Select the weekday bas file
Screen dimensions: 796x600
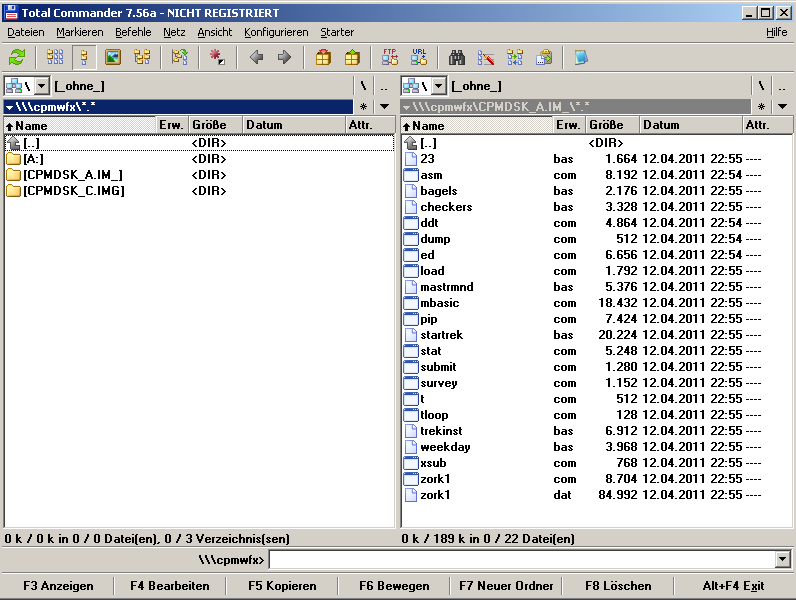596,447
